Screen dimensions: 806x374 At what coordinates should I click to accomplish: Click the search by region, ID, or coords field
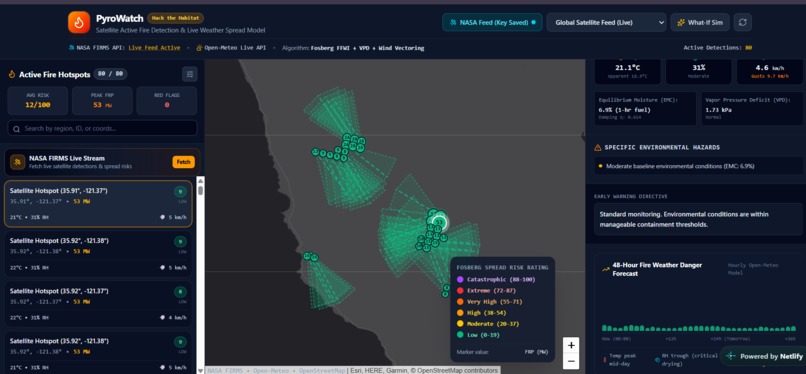pyautogui.click(x=102, y=128)
